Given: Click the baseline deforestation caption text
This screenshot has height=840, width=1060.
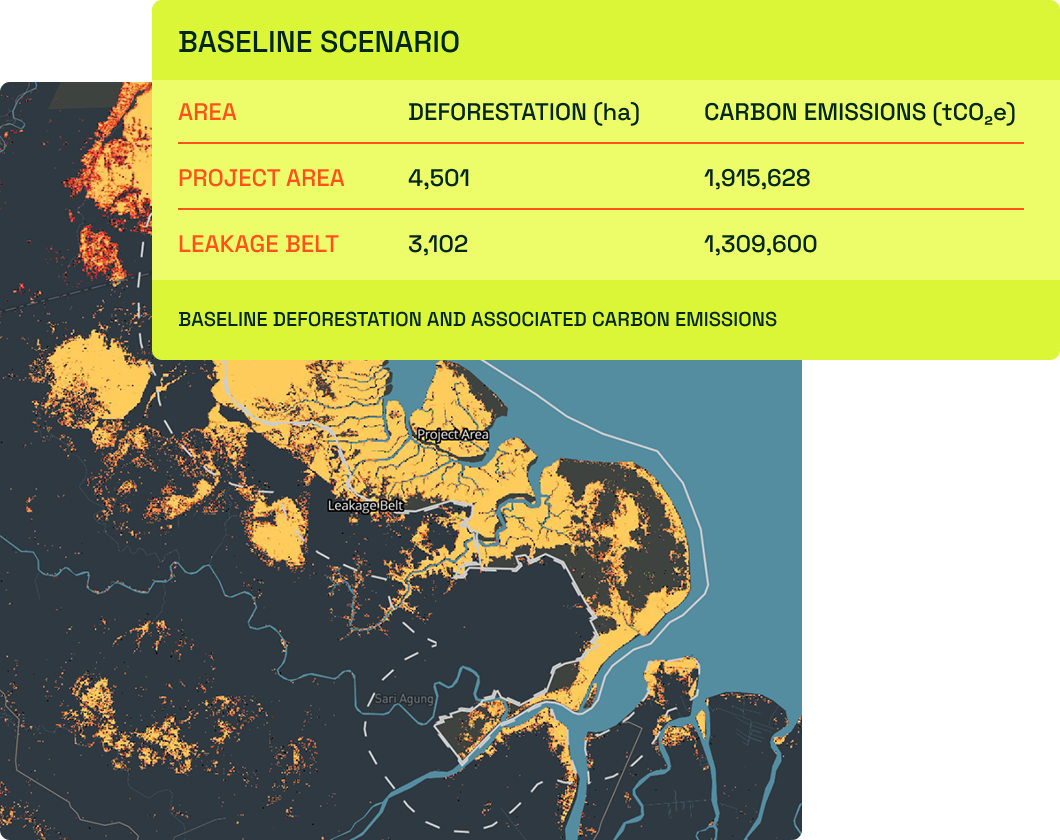Looking at the screenshot, I should click(477, 320).
